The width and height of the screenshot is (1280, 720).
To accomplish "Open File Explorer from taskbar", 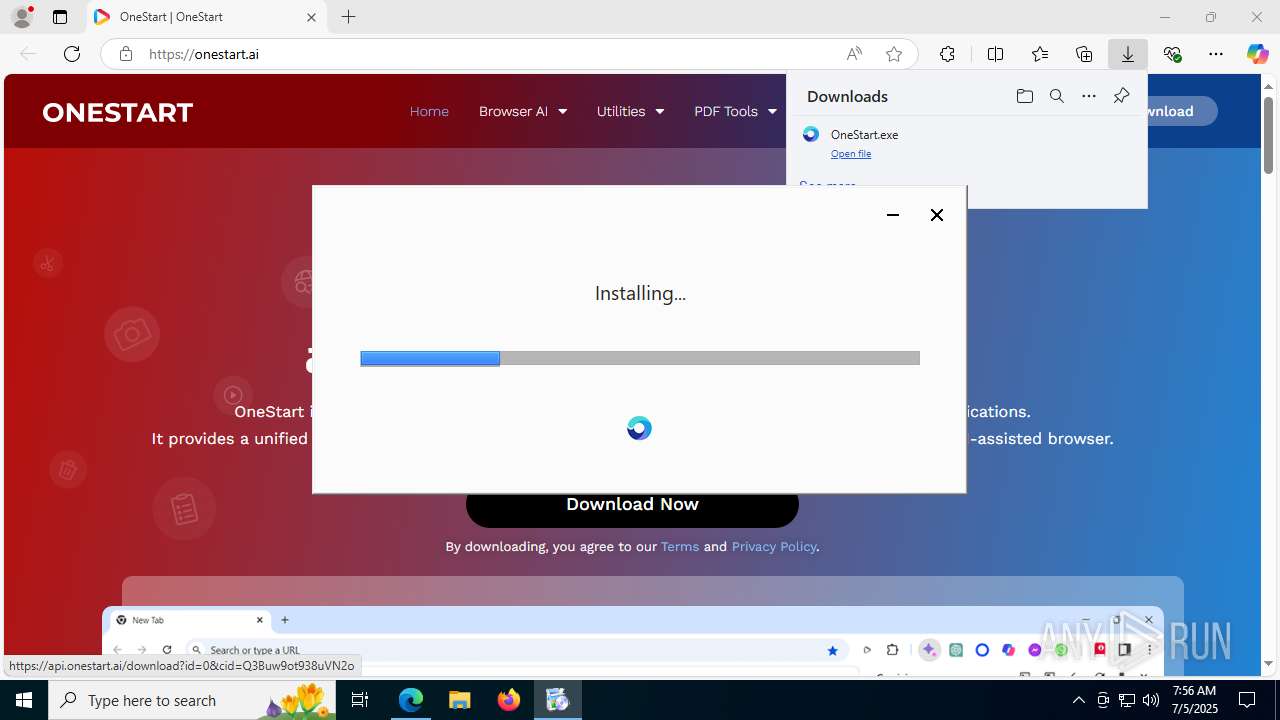I will coord(459,700).
